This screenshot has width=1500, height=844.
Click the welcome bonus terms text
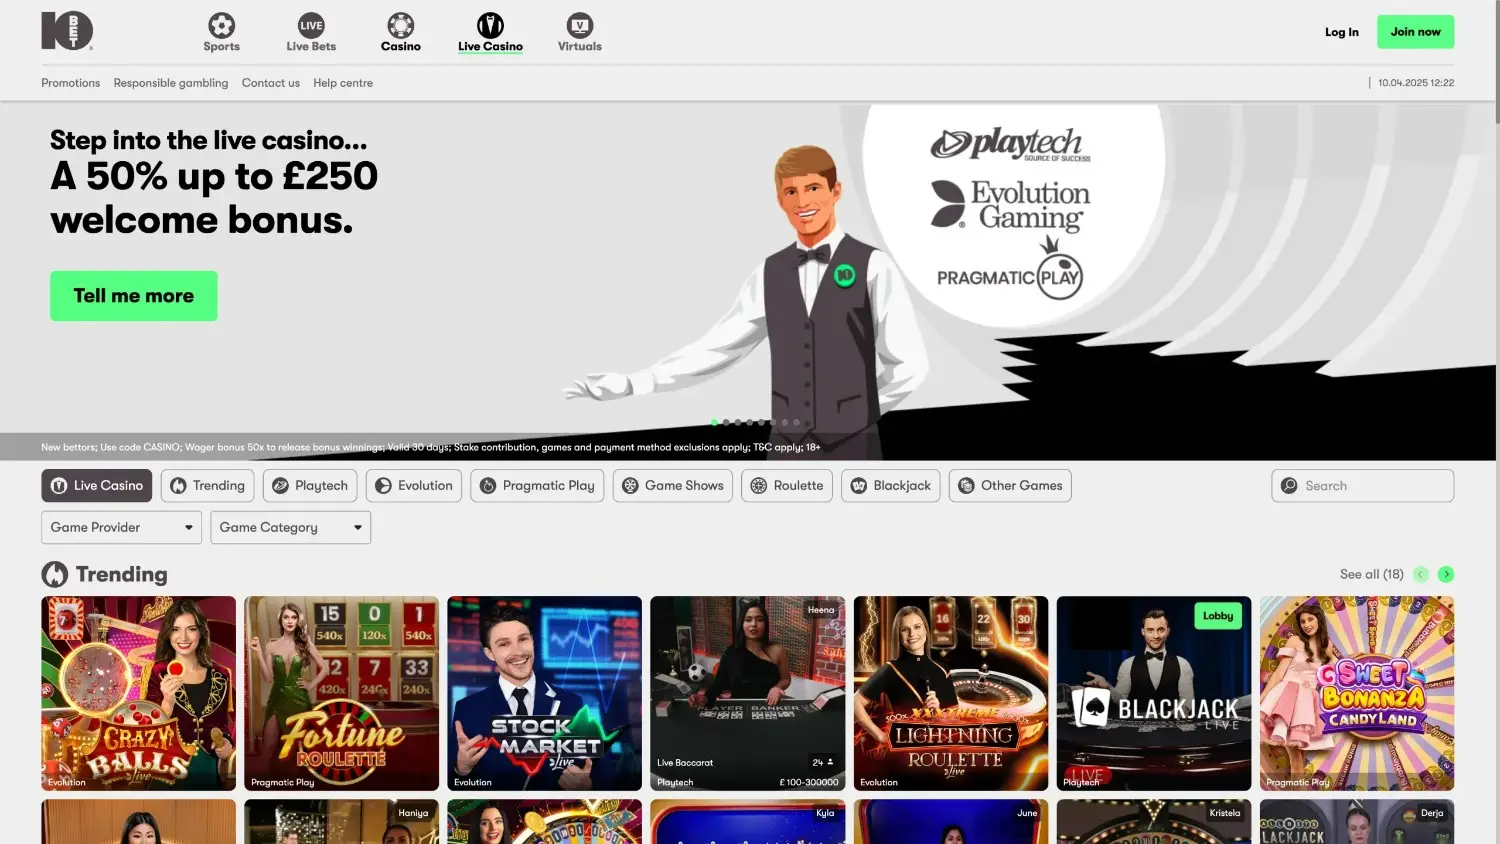click(431, 447)
